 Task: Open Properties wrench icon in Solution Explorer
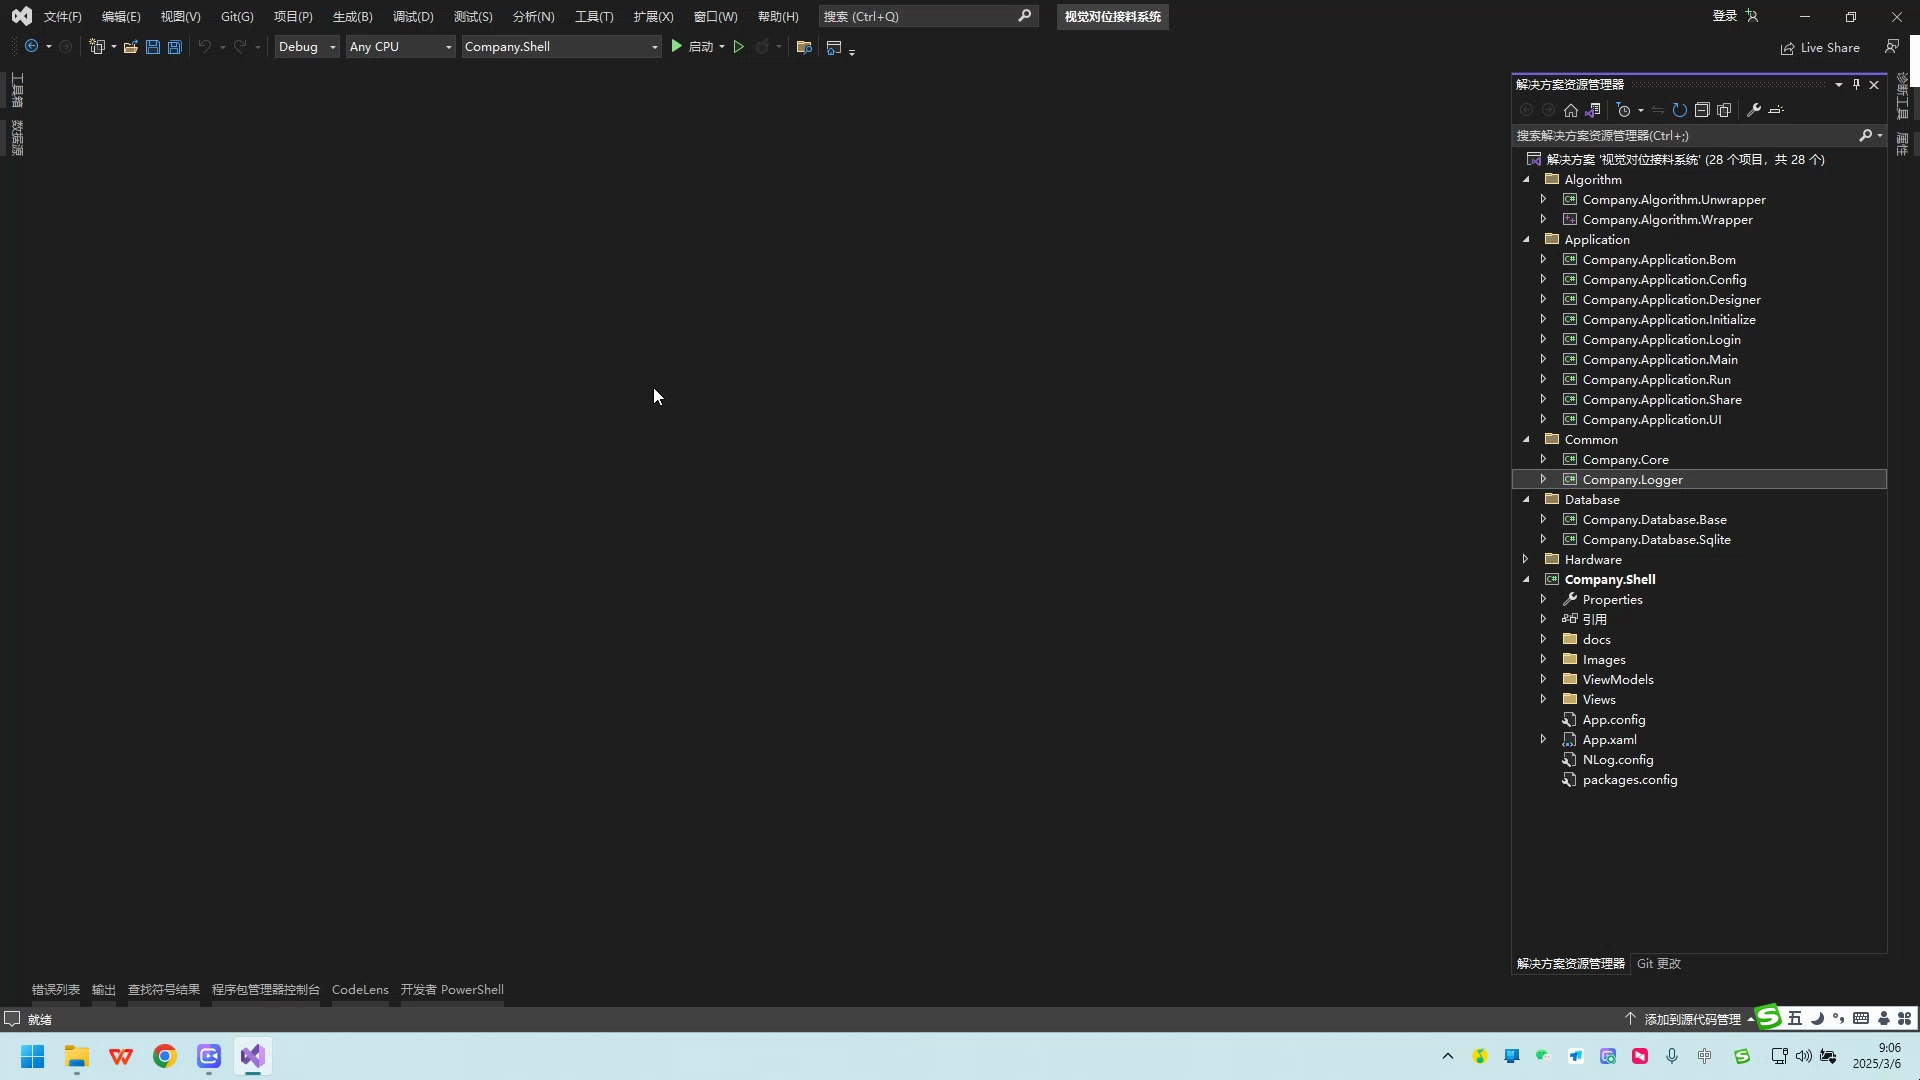[1753, 110]
